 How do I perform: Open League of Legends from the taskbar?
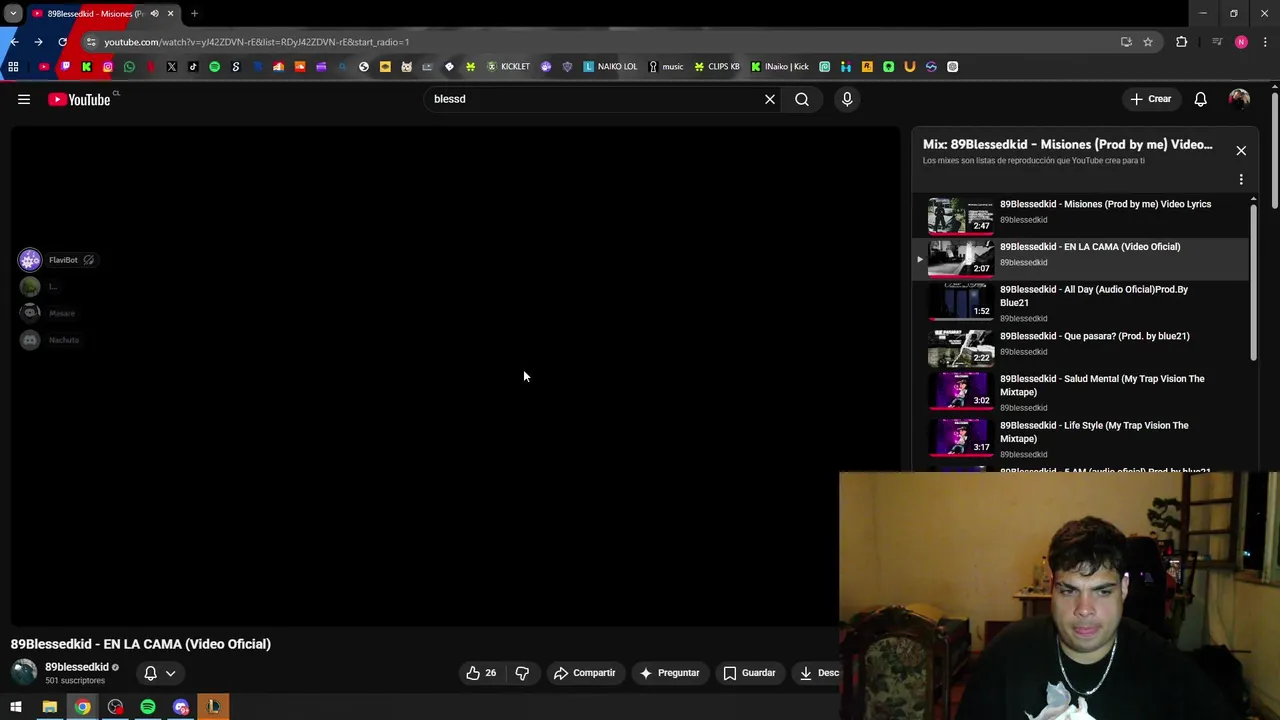pyautogui.click(x=213, y=707)
